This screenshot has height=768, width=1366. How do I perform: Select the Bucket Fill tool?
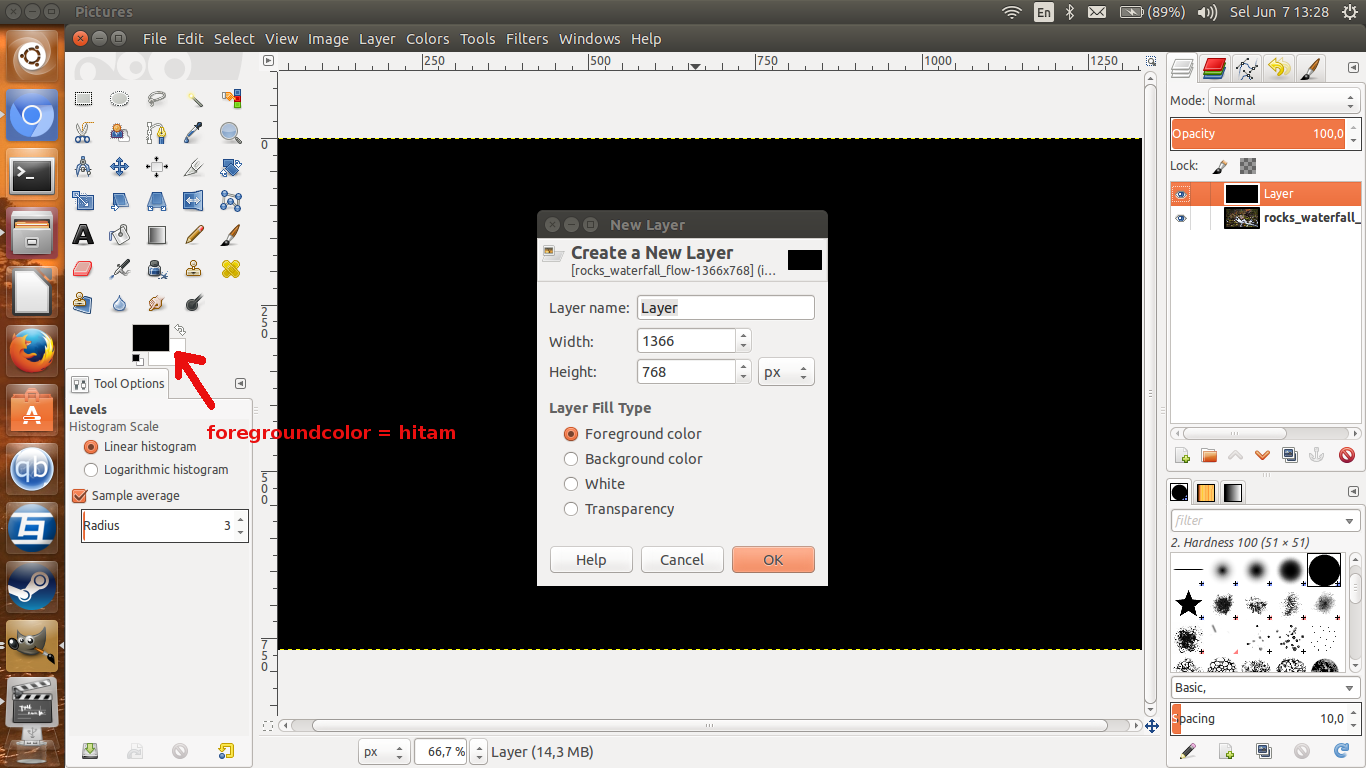tap(119, 234)
